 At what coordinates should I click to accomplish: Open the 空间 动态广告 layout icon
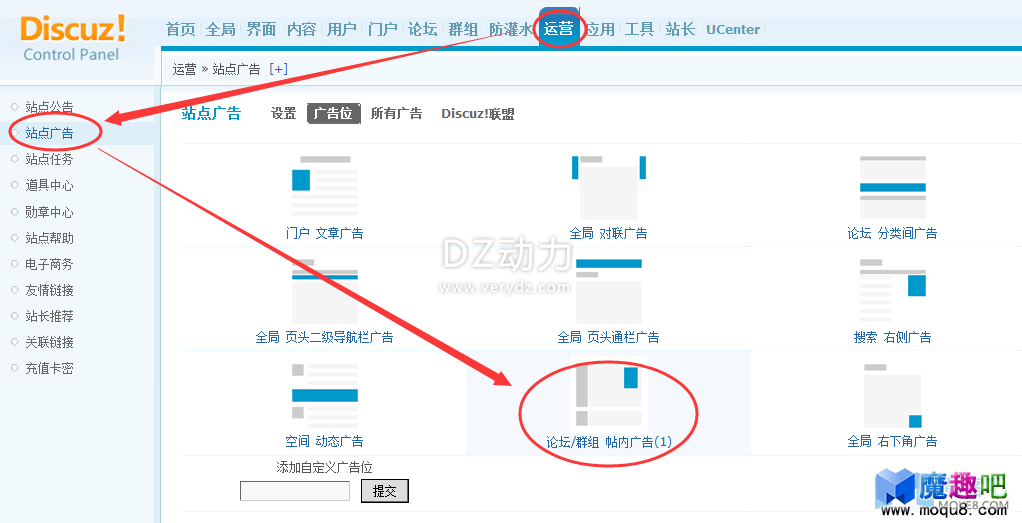[325, 395]
